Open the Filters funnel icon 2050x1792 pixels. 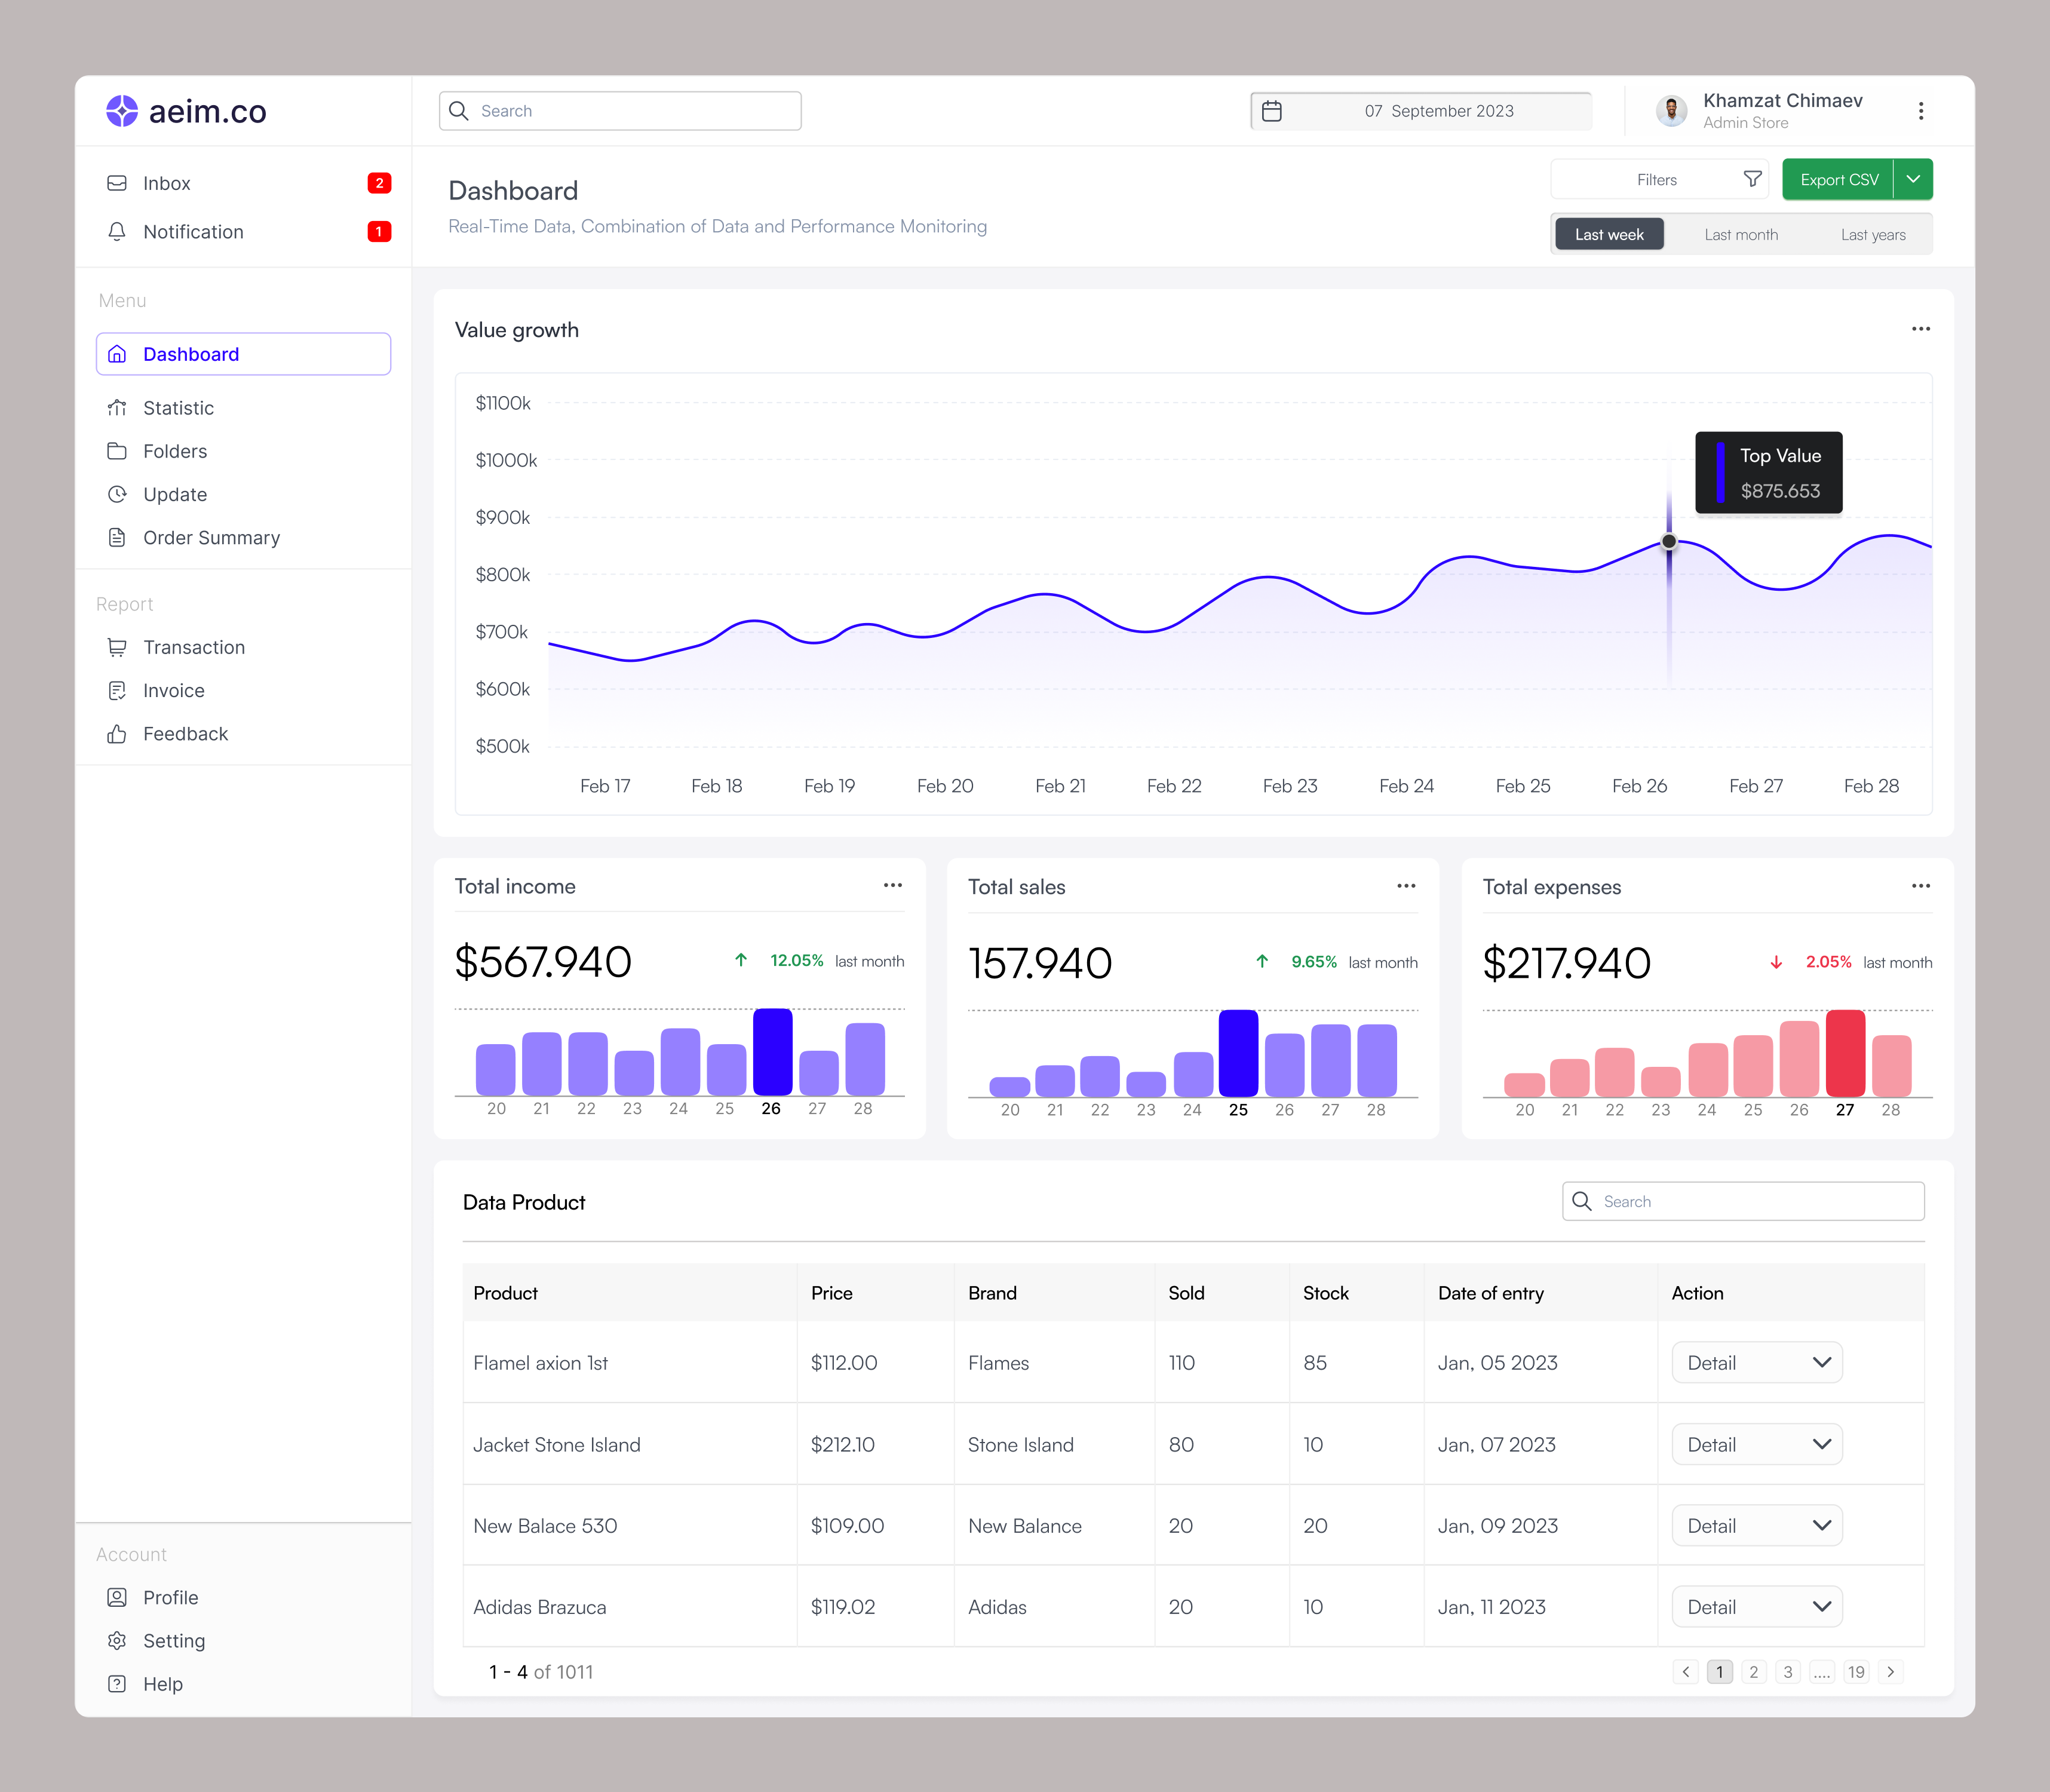1753,179
